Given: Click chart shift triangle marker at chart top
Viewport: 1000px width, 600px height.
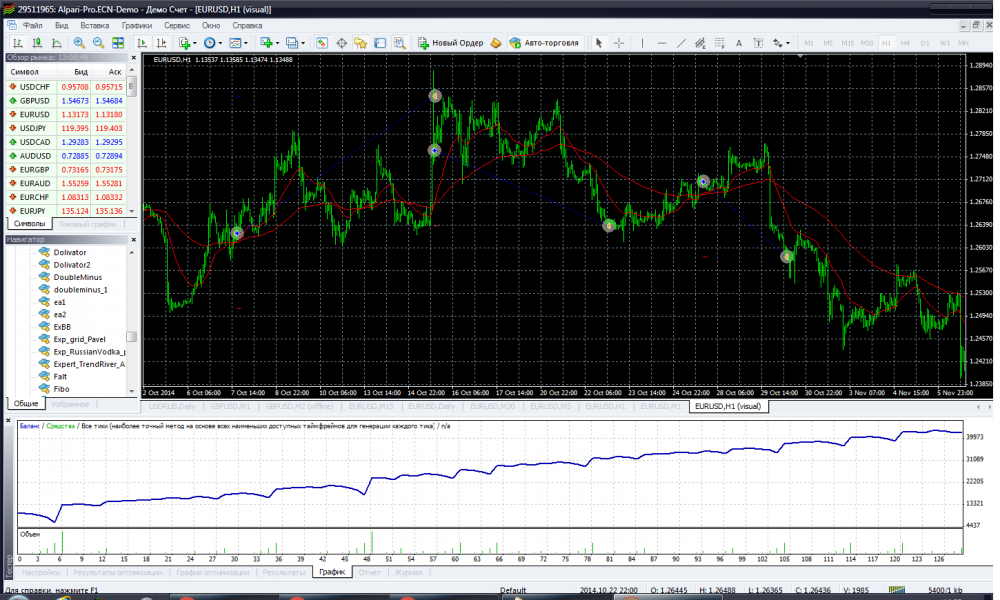Looking at the screenshot, I should tap(800, 57).
